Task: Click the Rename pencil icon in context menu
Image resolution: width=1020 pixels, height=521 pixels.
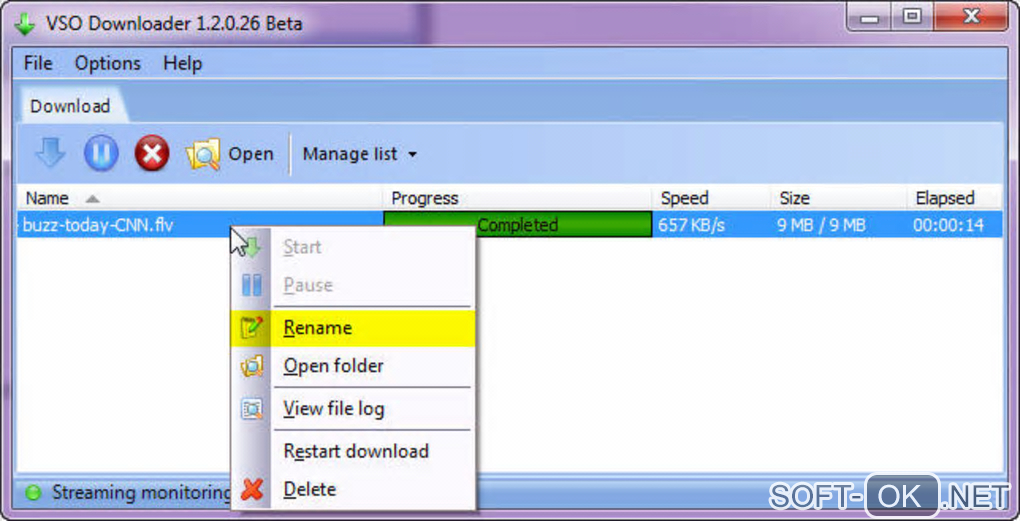Action: pyautogui.click(x=252, y=327)
